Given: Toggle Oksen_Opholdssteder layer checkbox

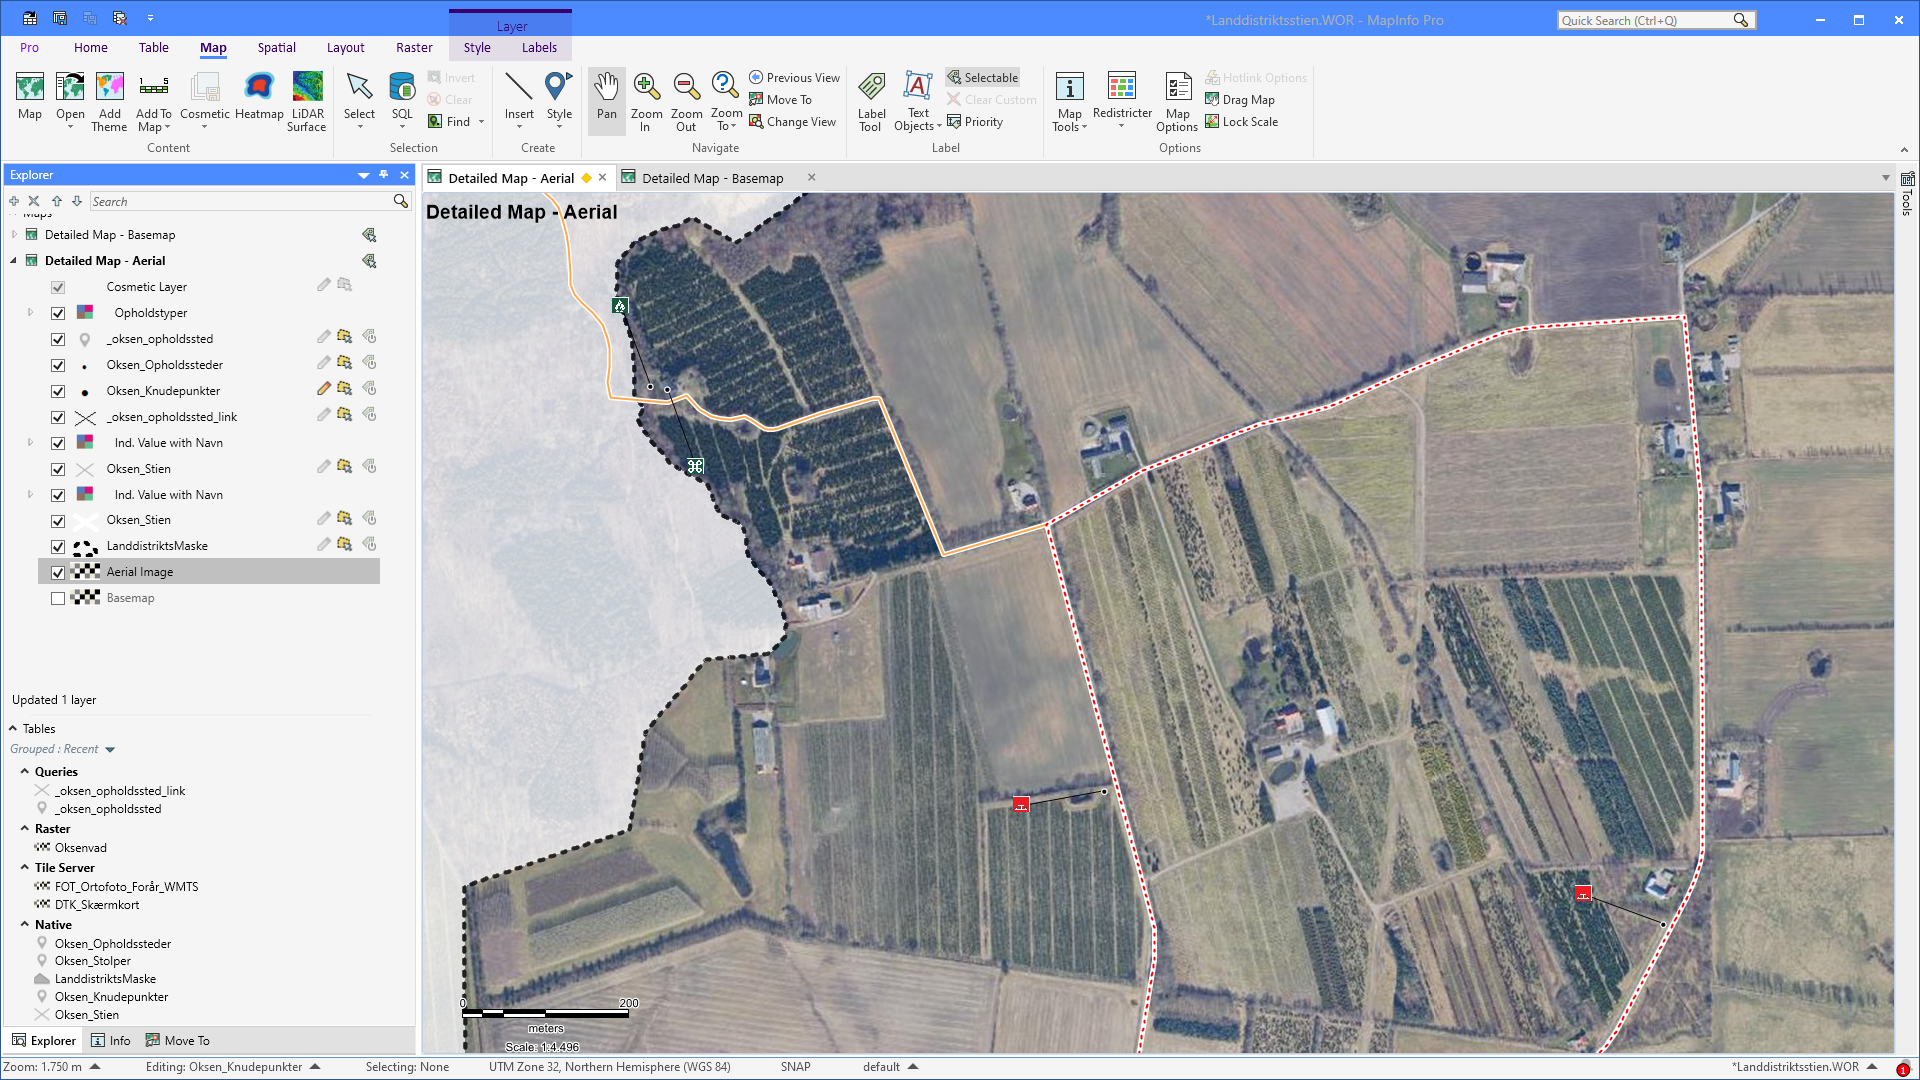Looking at the screenshot, I should 58,366.
